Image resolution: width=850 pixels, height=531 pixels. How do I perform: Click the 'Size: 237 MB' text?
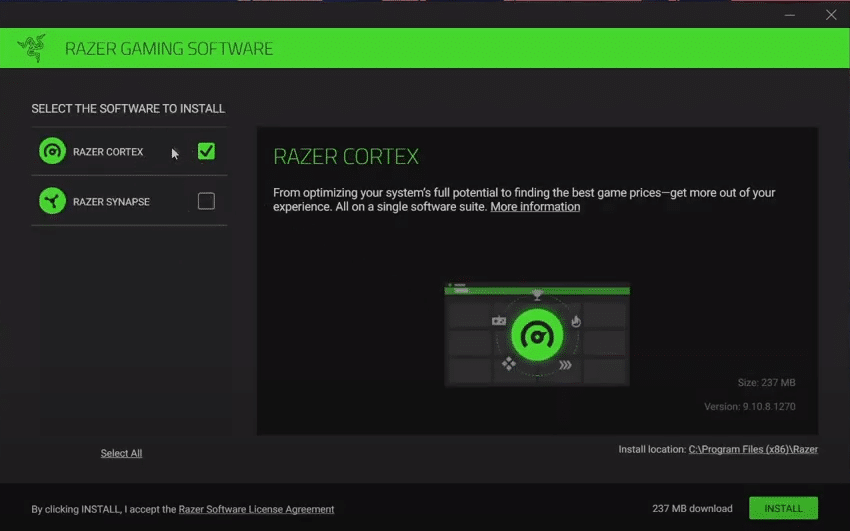tap(767, 383)
